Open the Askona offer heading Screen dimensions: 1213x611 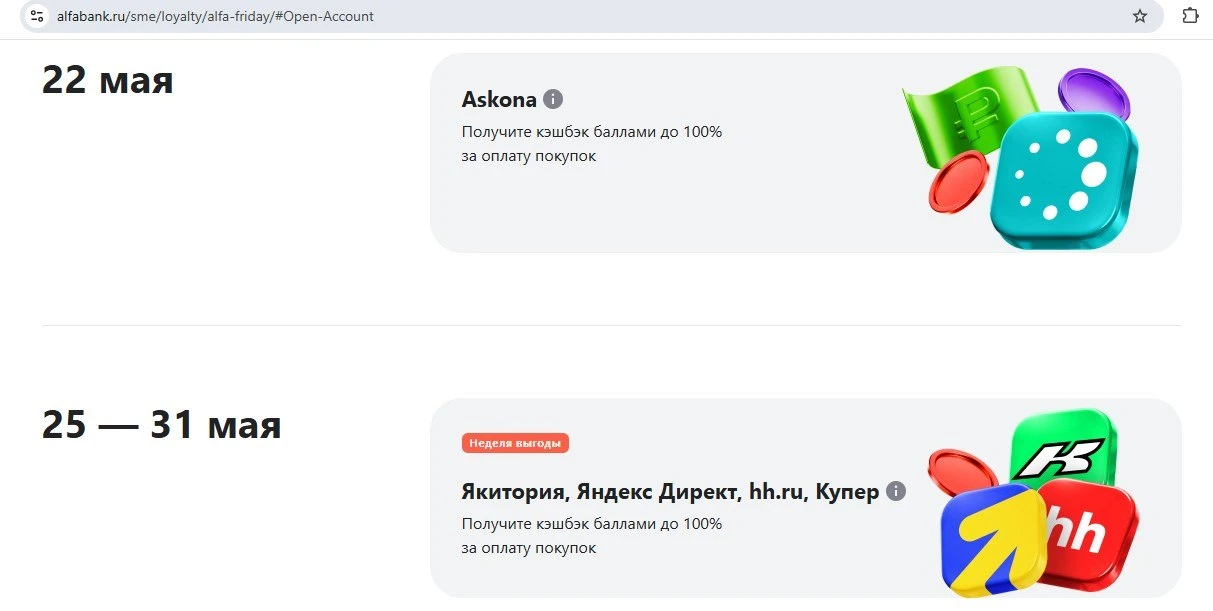[x=499, y=99]
